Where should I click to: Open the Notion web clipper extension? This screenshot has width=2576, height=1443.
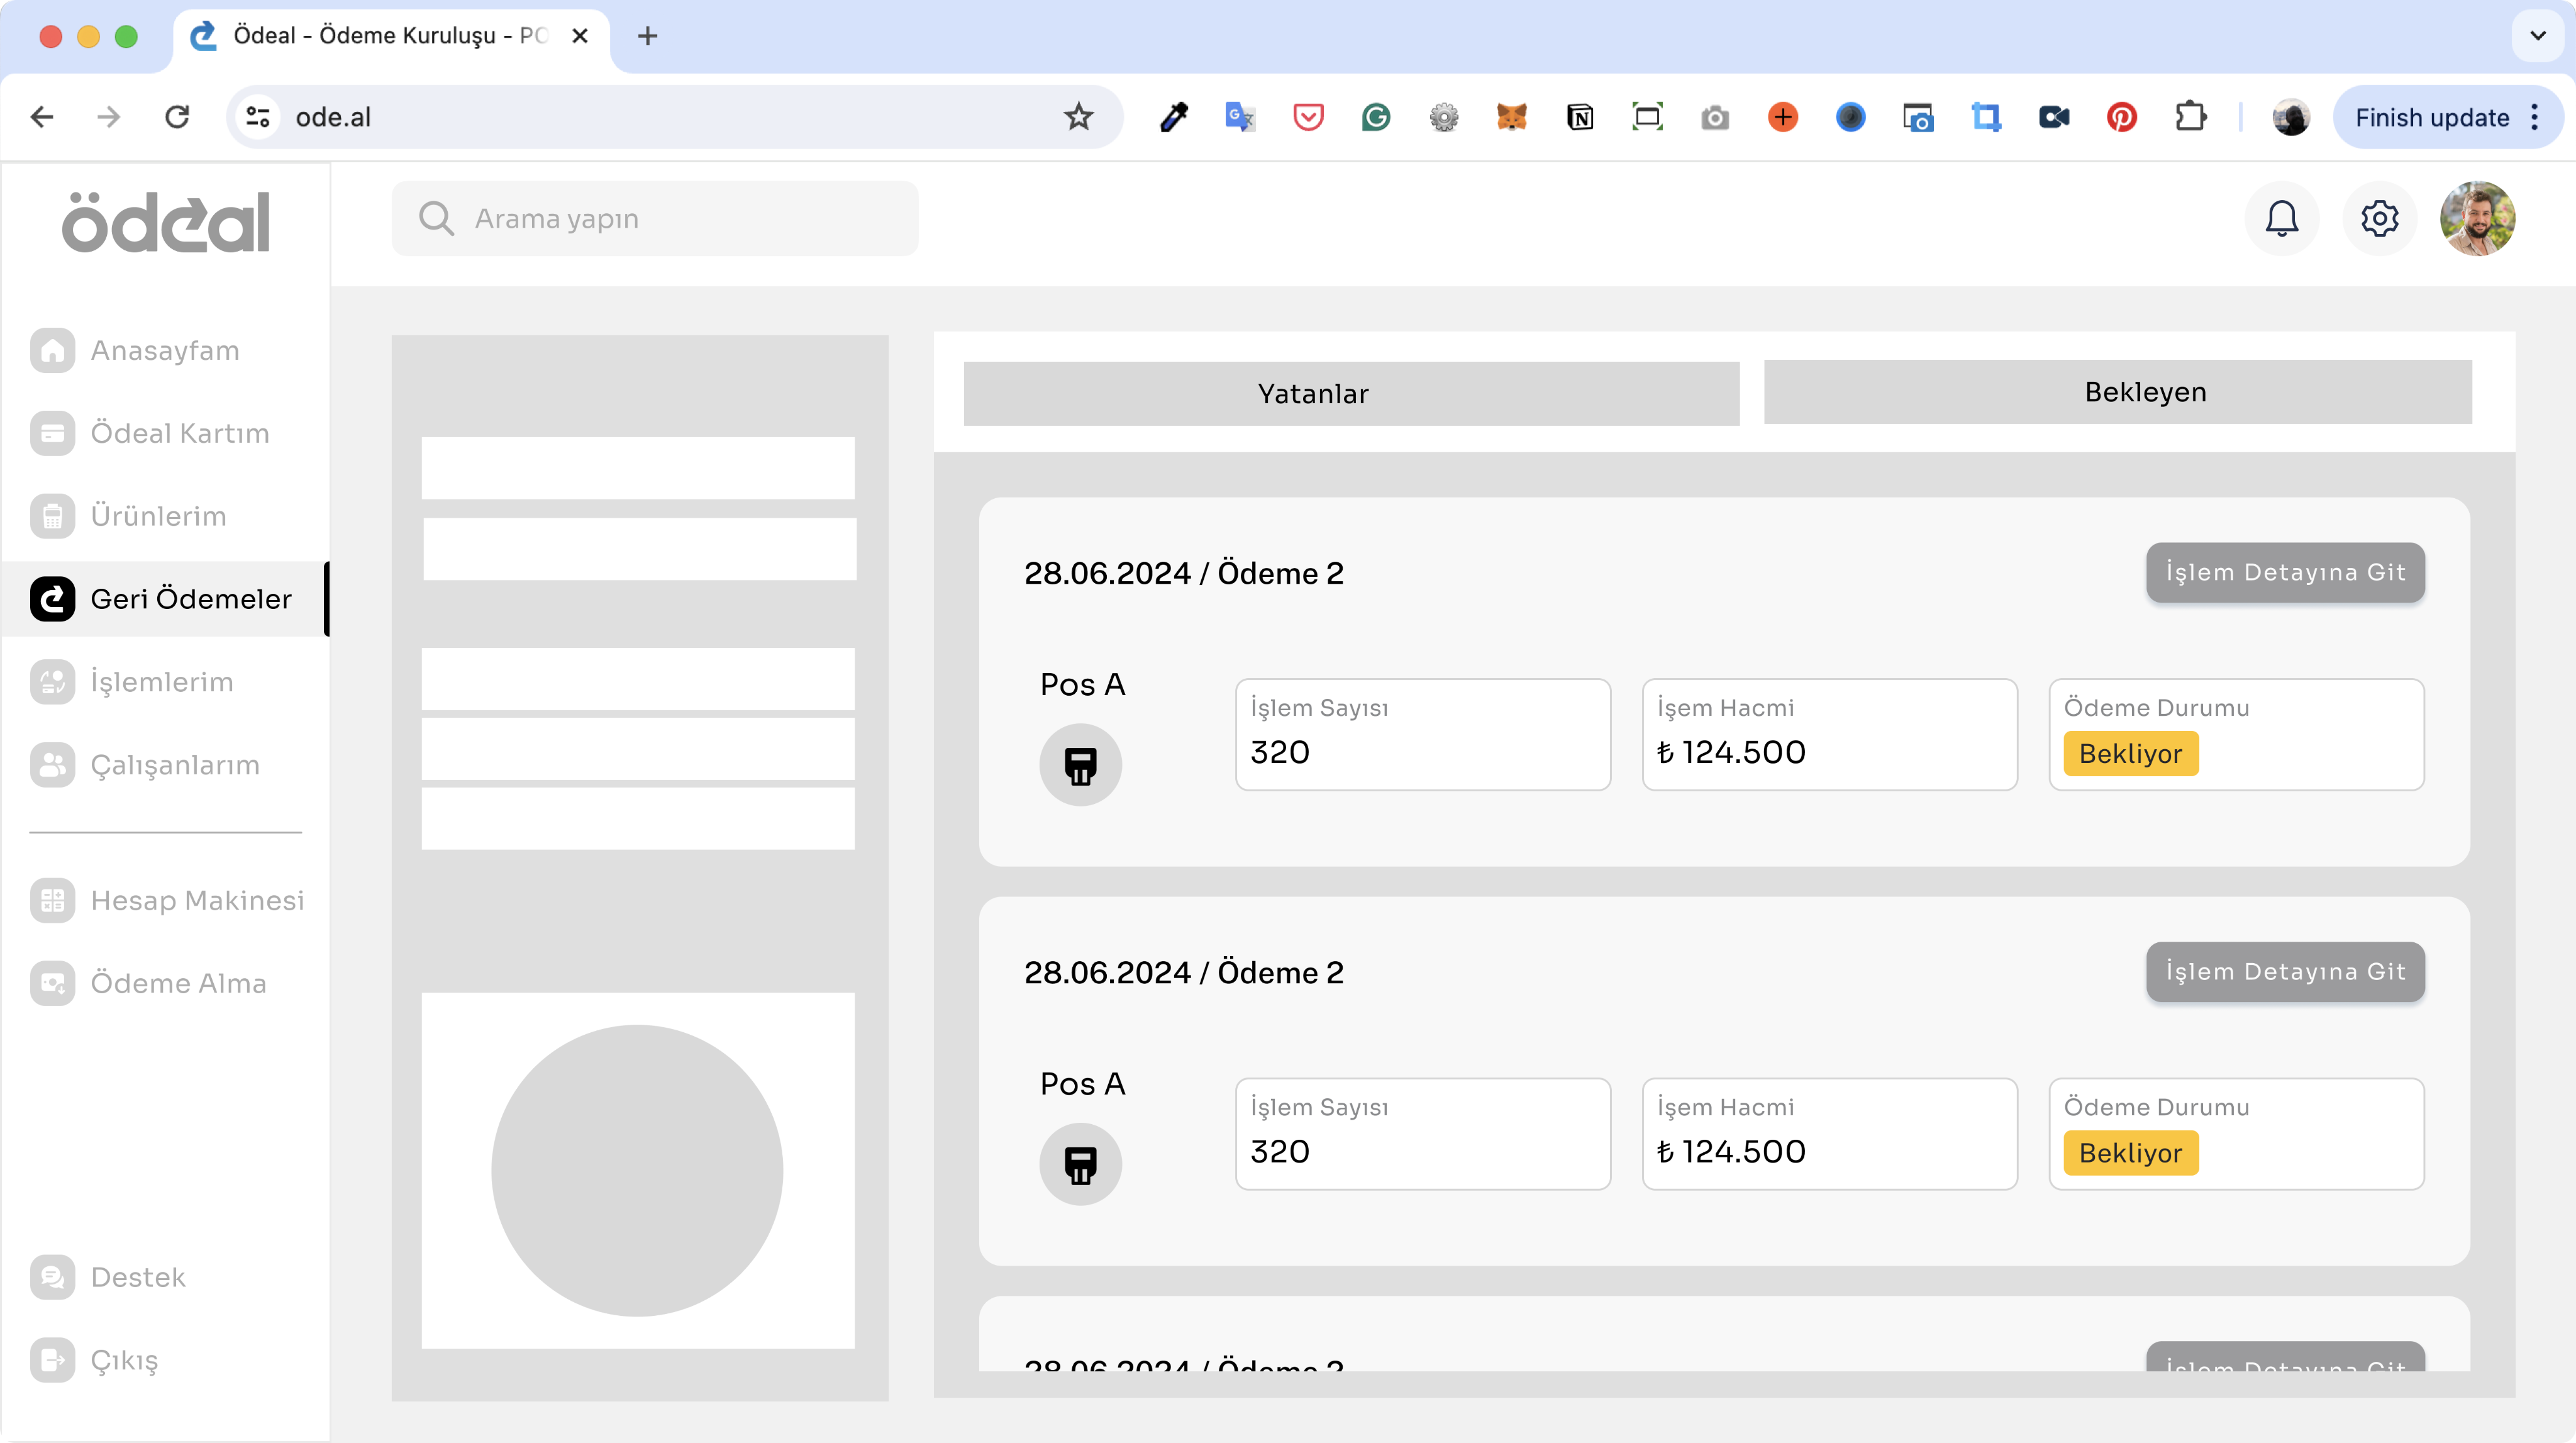click(x=1579, y=117)
